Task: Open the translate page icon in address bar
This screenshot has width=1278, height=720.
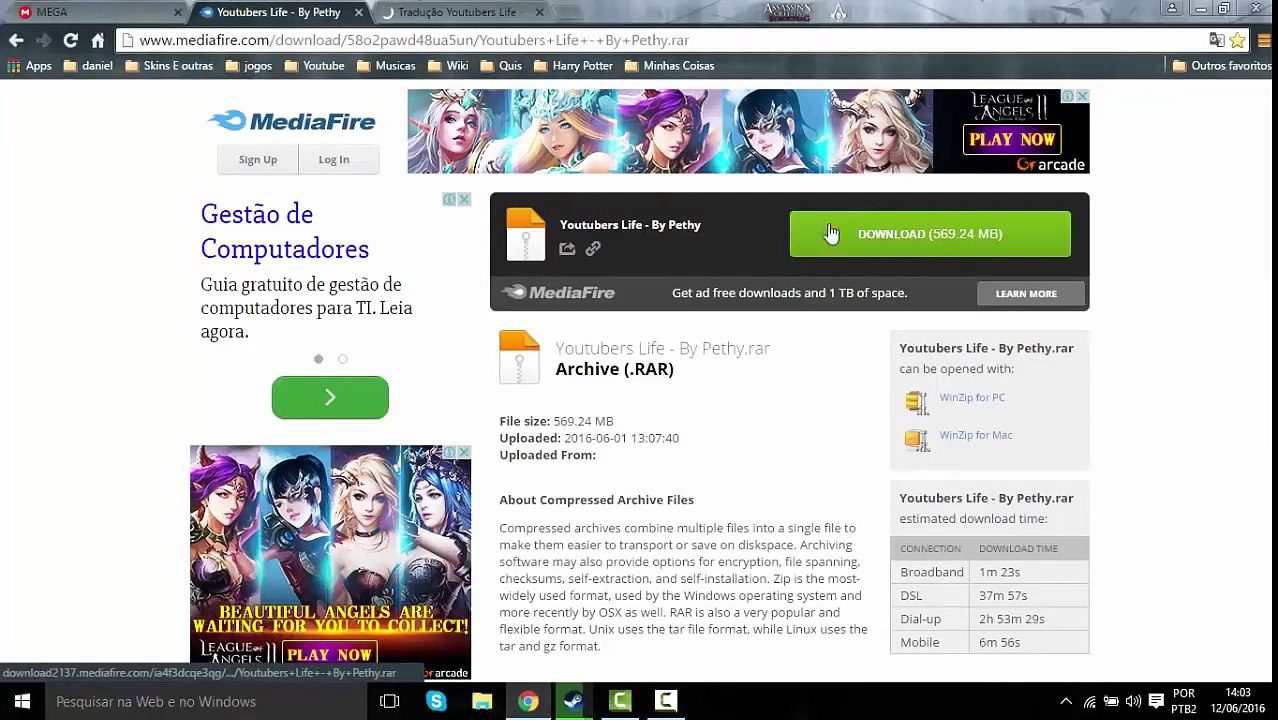Action: 1216,40
